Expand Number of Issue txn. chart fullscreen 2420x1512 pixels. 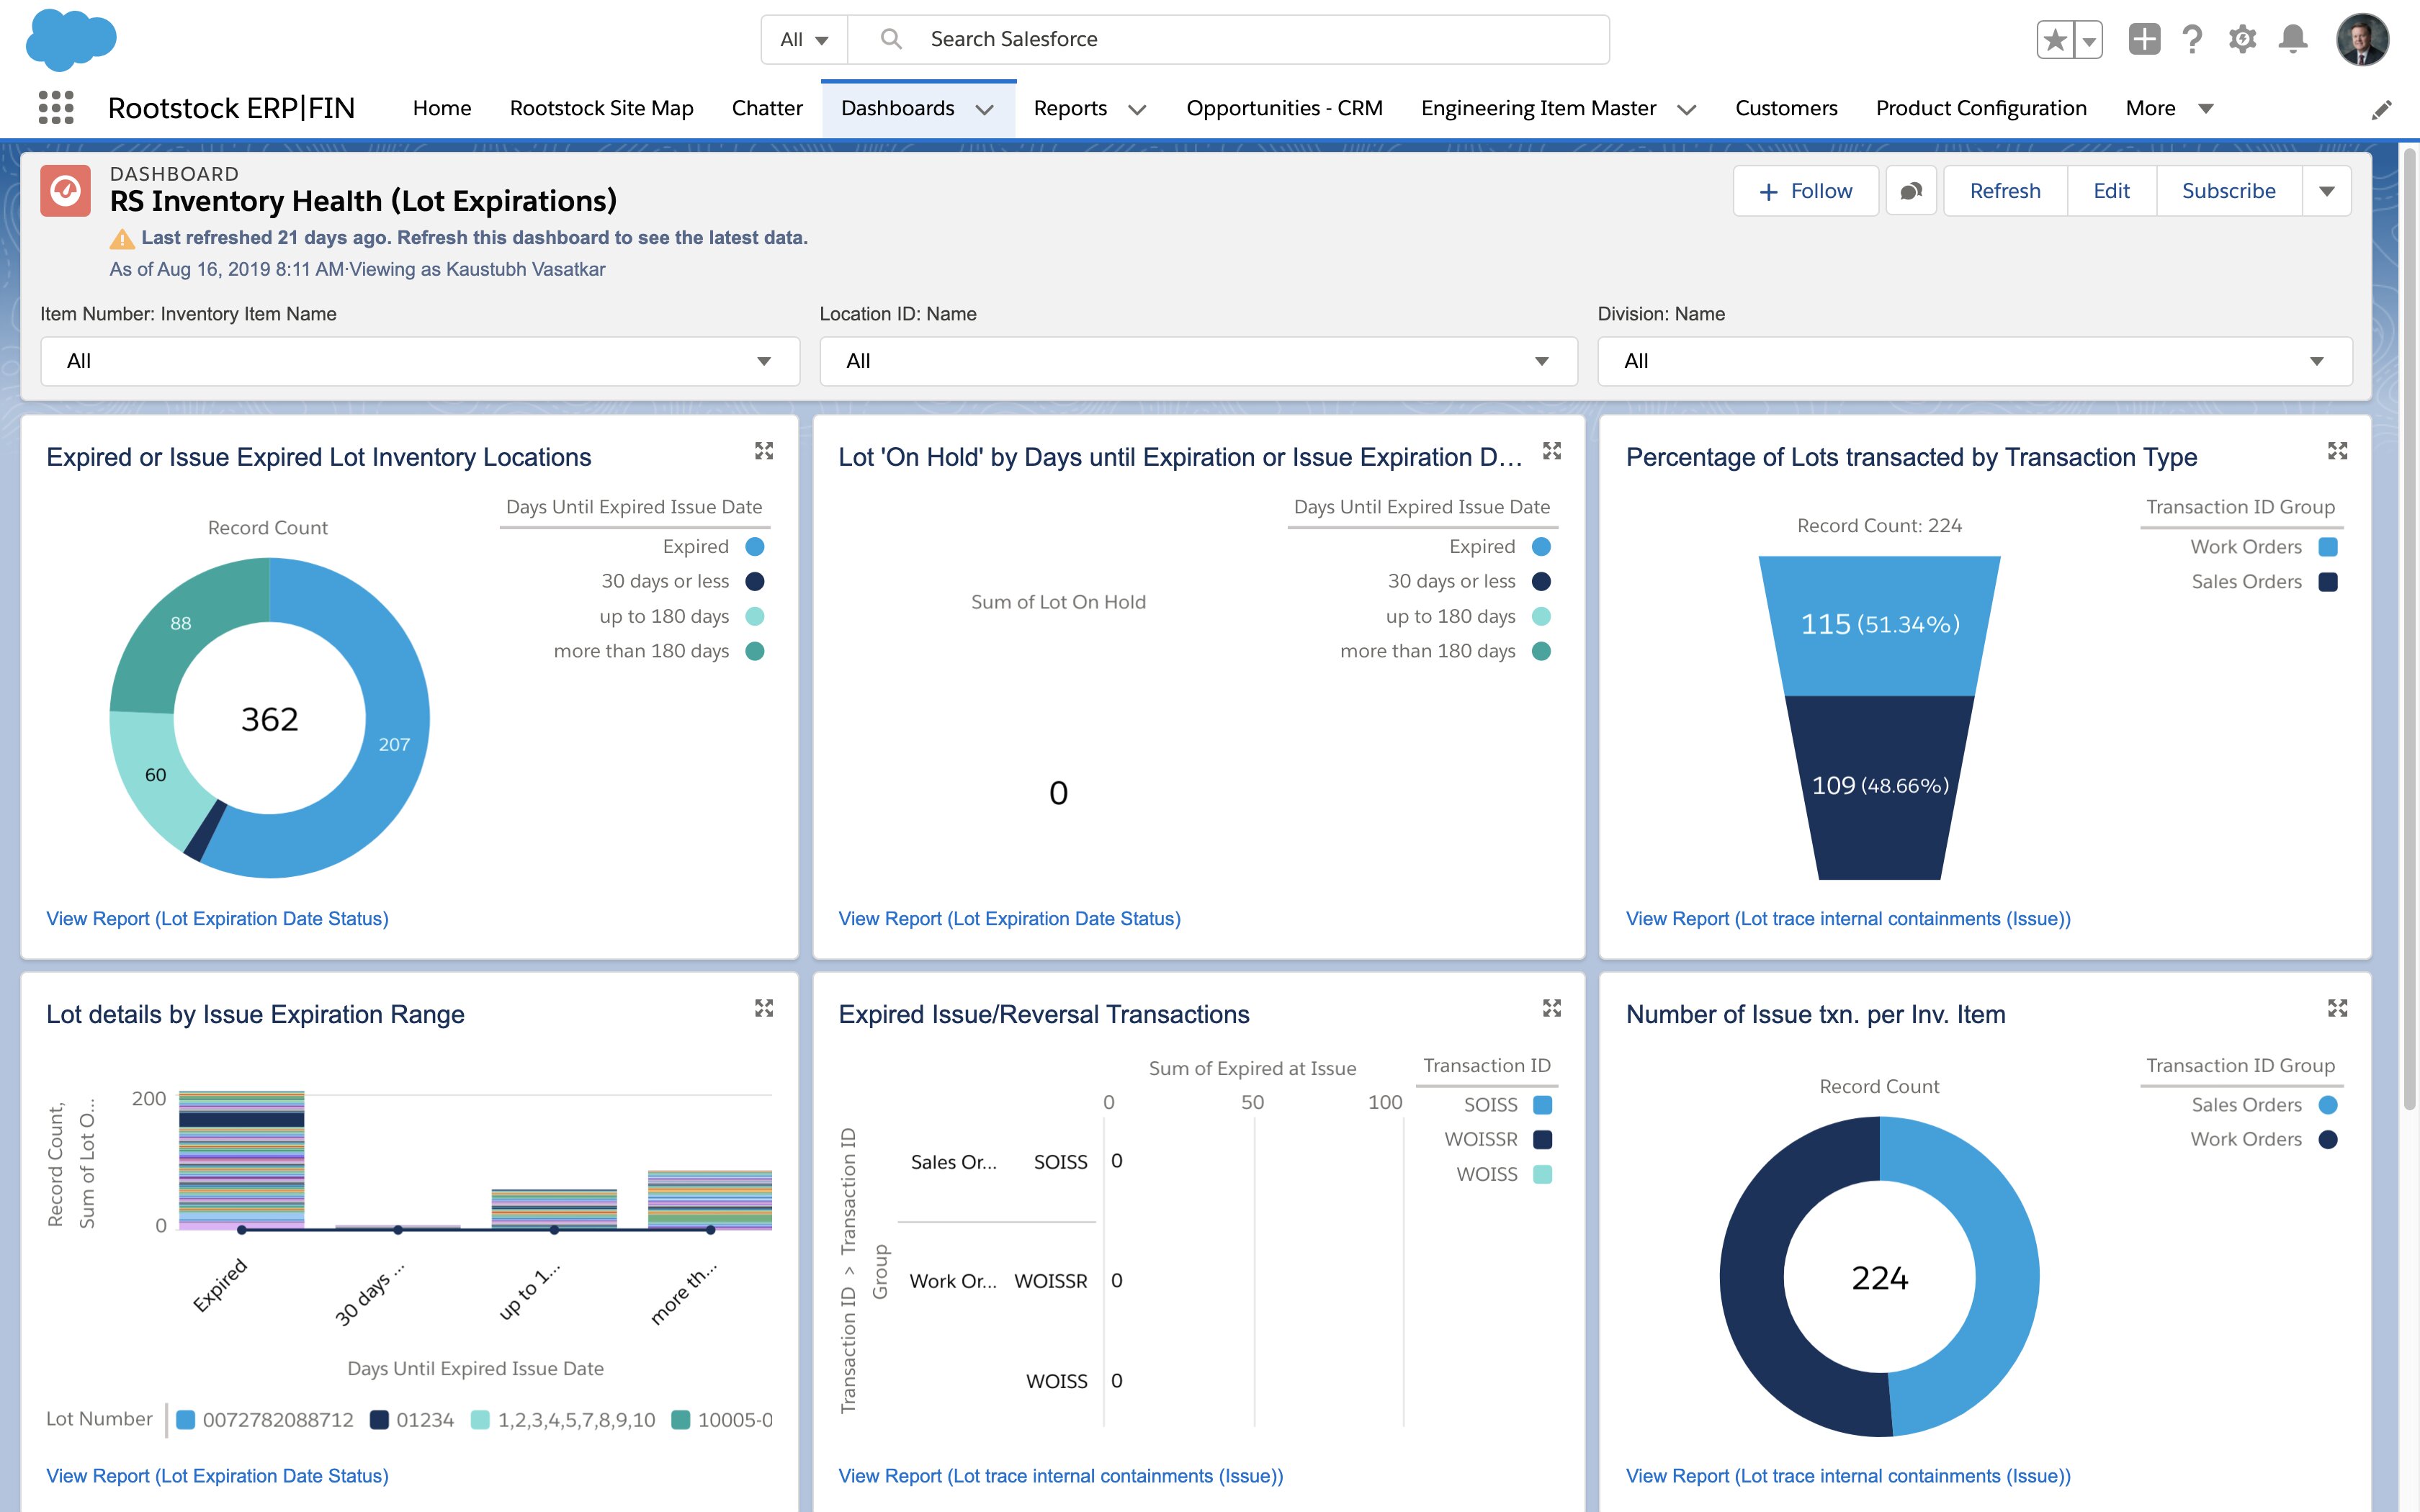[x=2337, y=1008]
